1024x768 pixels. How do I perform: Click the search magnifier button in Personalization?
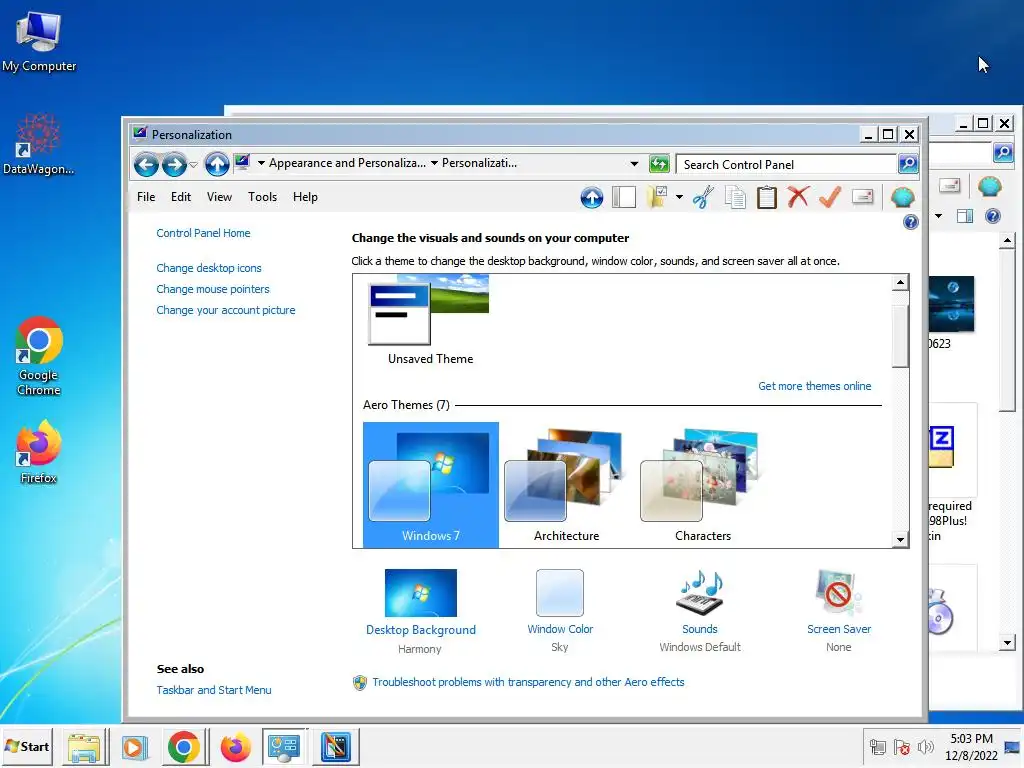[x=908, y=164]
